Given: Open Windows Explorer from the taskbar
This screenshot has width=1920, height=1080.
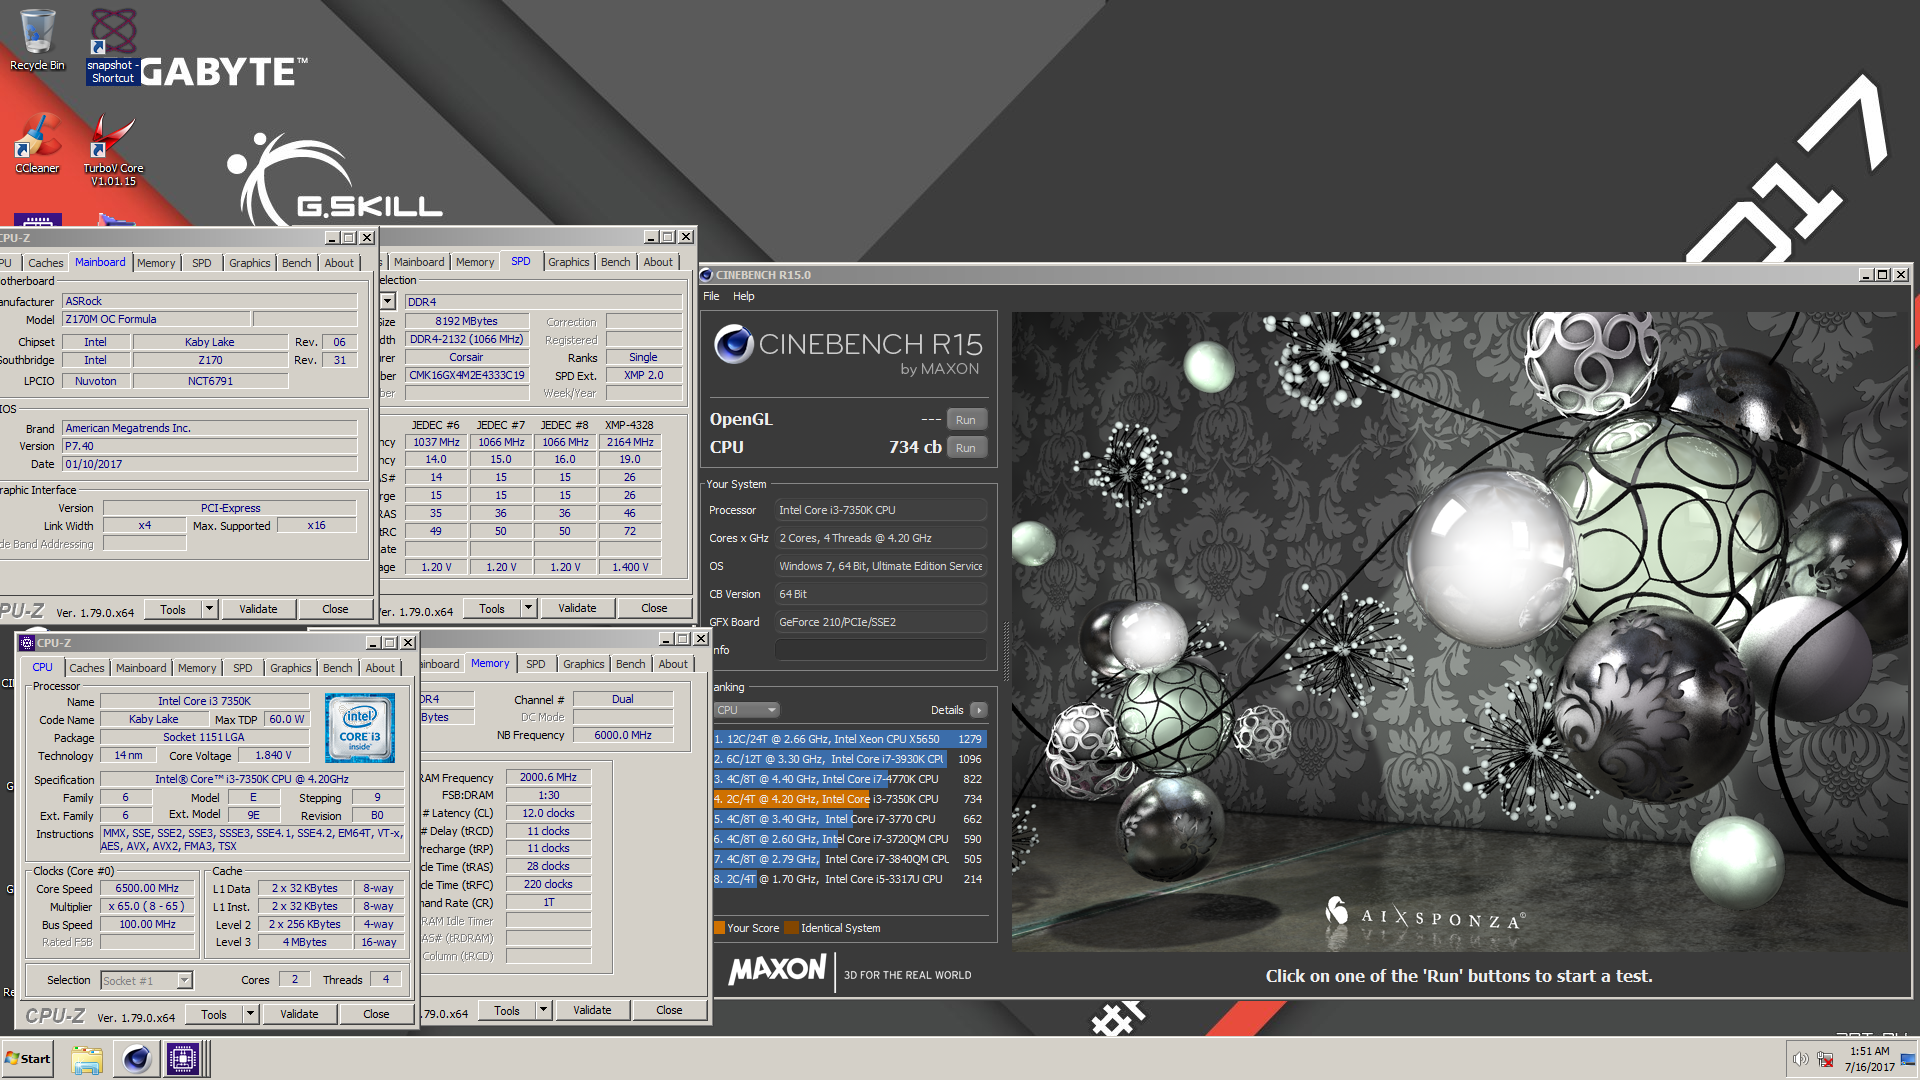Looking at the screenshot, I should coord(87,1059).
